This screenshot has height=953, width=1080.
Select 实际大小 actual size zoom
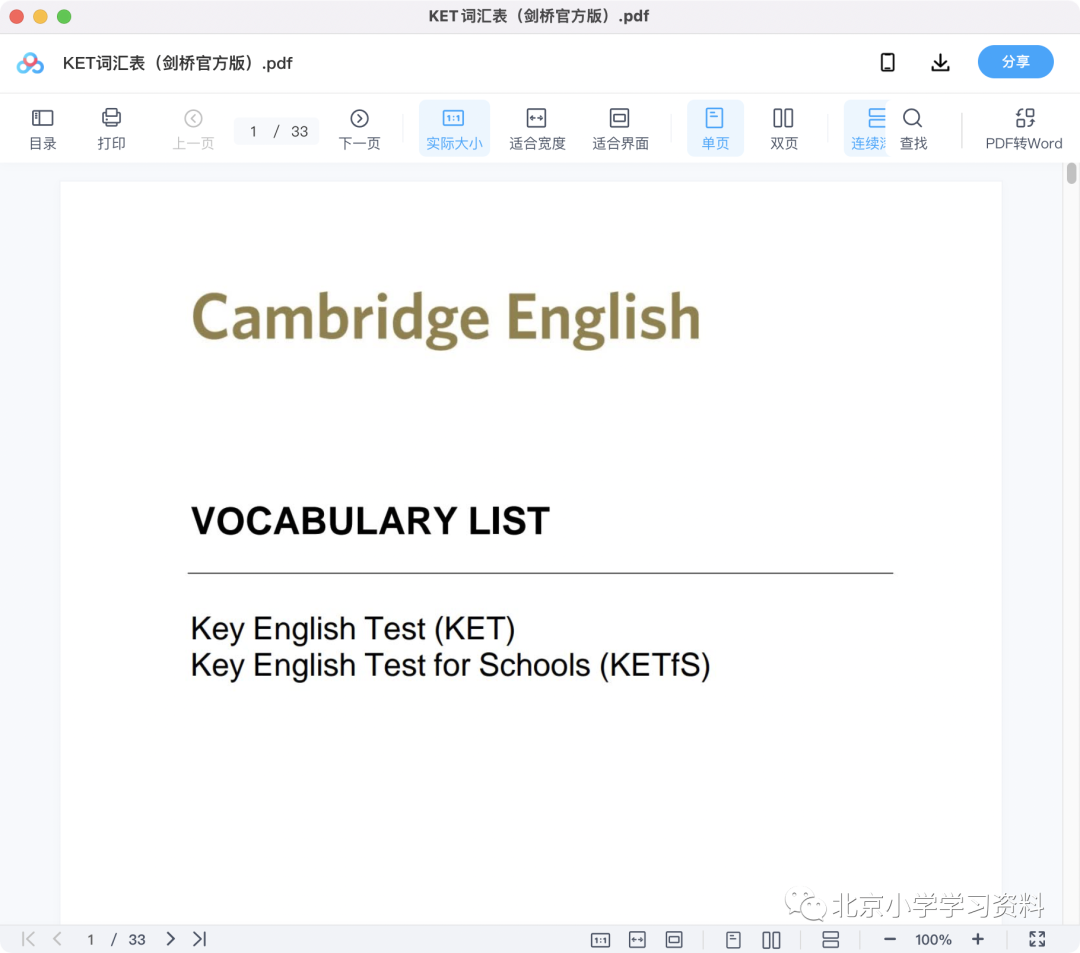click(454, 128)
